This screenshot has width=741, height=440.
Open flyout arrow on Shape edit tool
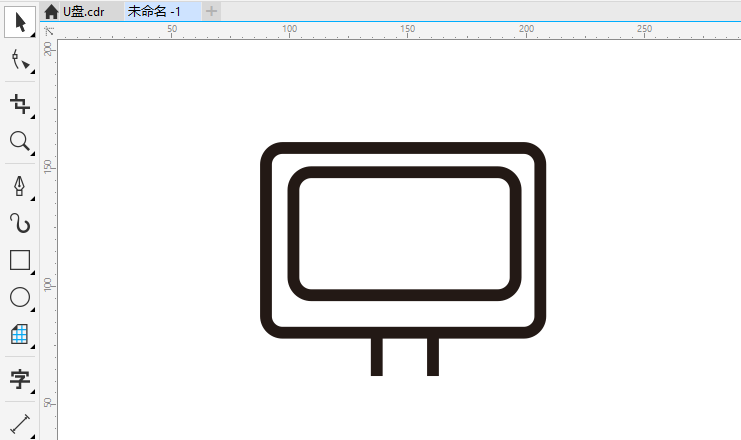(x=33, y=72)
